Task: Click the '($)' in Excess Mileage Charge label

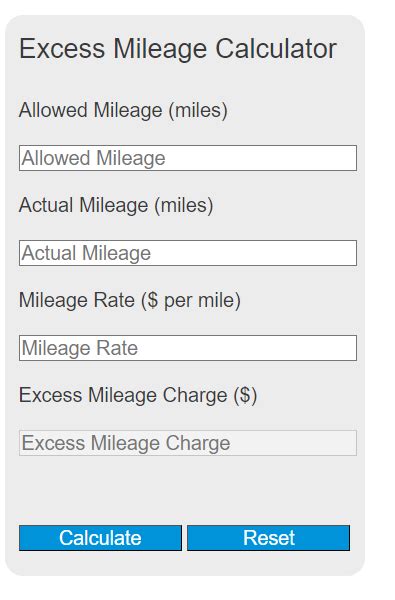Action: point(245,395)
